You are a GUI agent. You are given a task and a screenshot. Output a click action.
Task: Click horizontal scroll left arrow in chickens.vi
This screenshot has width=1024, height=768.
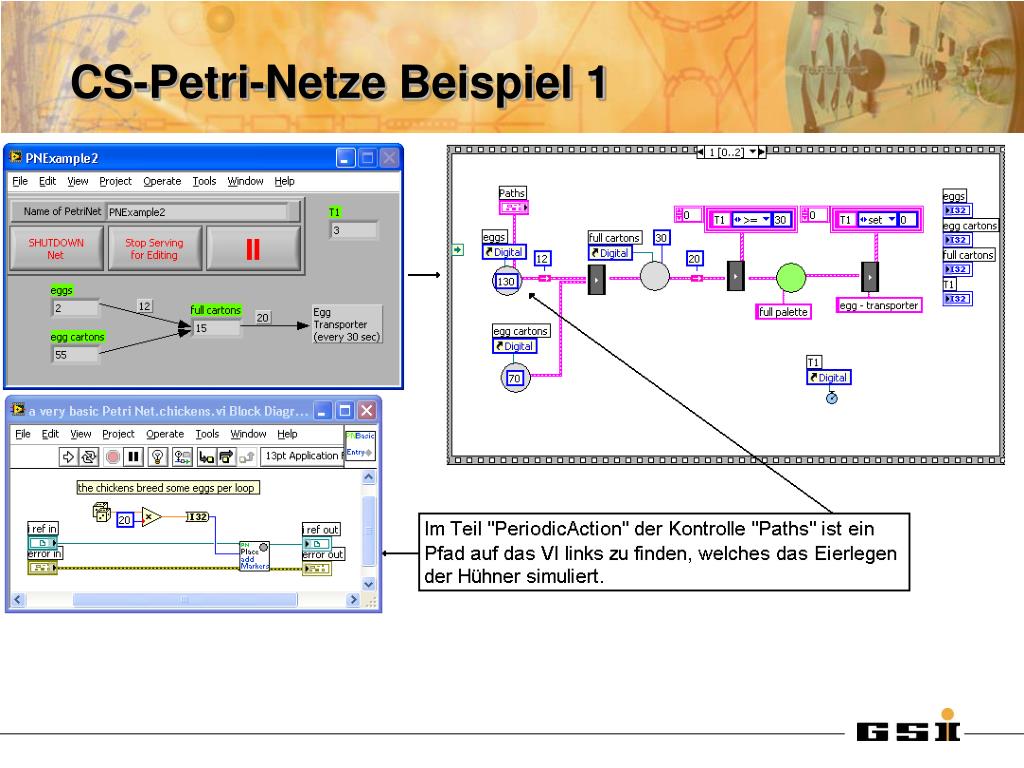pos(18,600)
